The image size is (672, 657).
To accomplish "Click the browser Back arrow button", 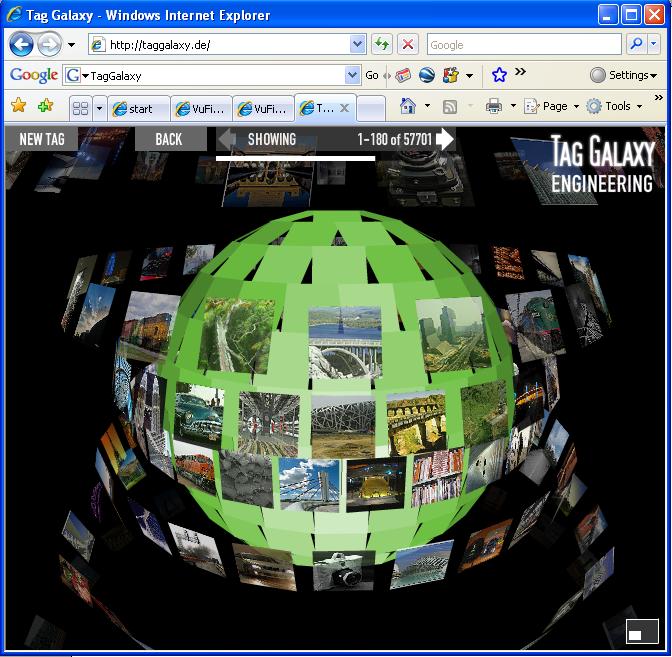I will point(21,44).
